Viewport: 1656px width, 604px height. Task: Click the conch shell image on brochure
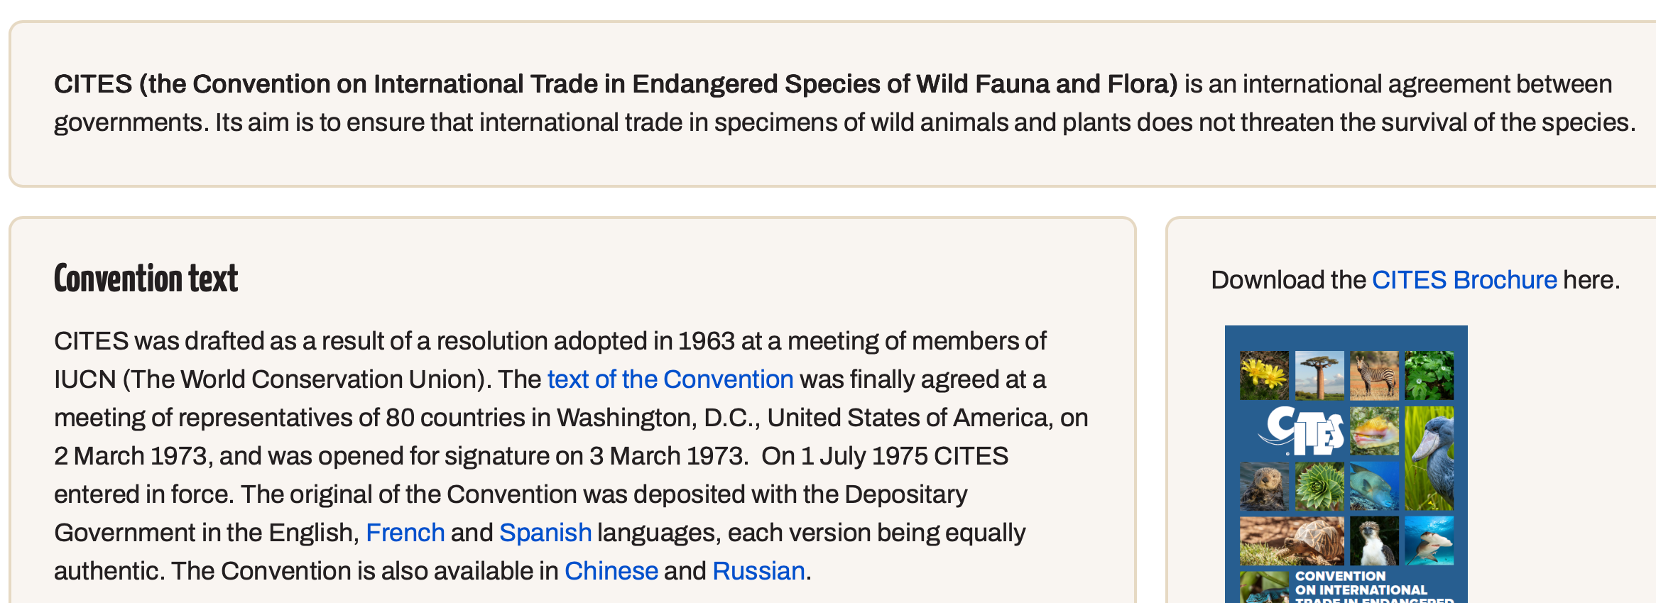(1374, 431)
